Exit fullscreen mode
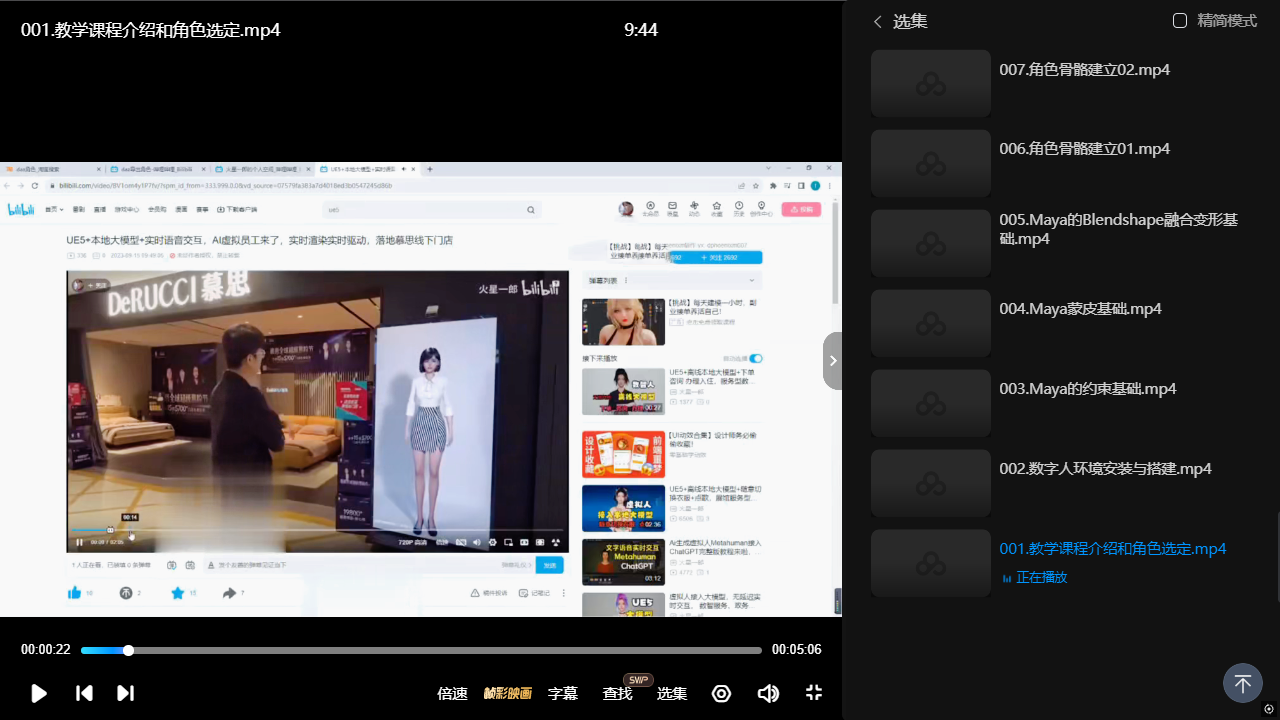The width and height of the screenshot is (1280, 720). 814,693
